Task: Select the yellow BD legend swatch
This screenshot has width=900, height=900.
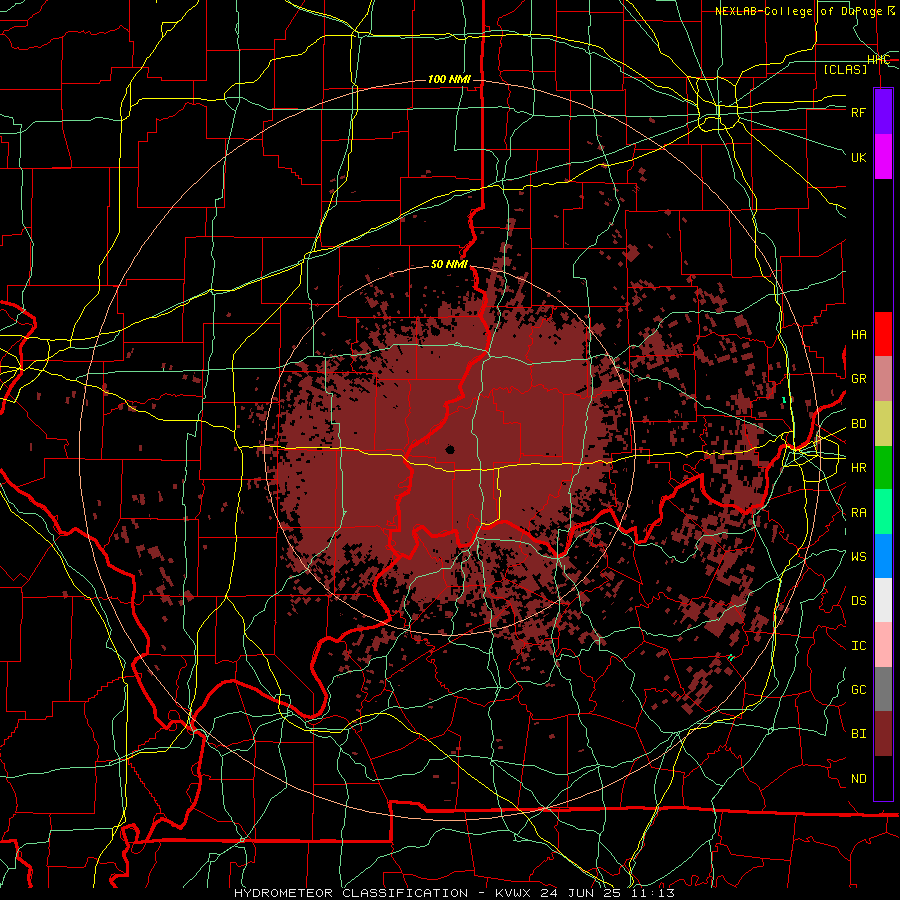Action: tap(883, 424)
